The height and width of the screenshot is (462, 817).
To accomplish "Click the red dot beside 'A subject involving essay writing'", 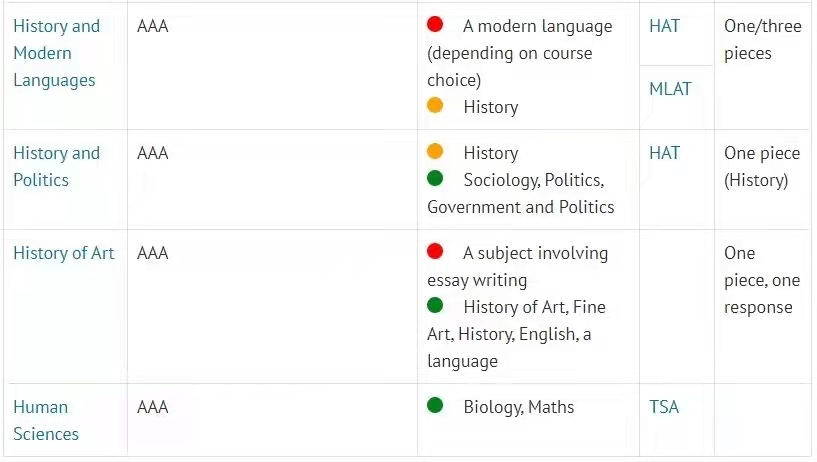I will tap(435, 251).
